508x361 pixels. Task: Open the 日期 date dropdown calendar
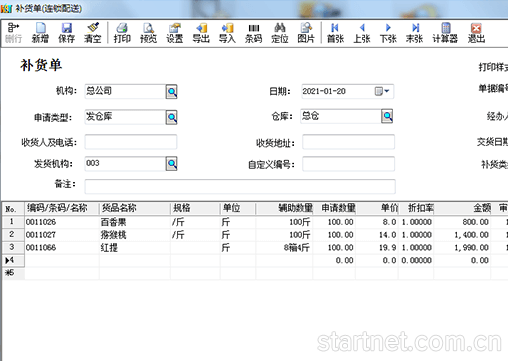tap(382, 91)
